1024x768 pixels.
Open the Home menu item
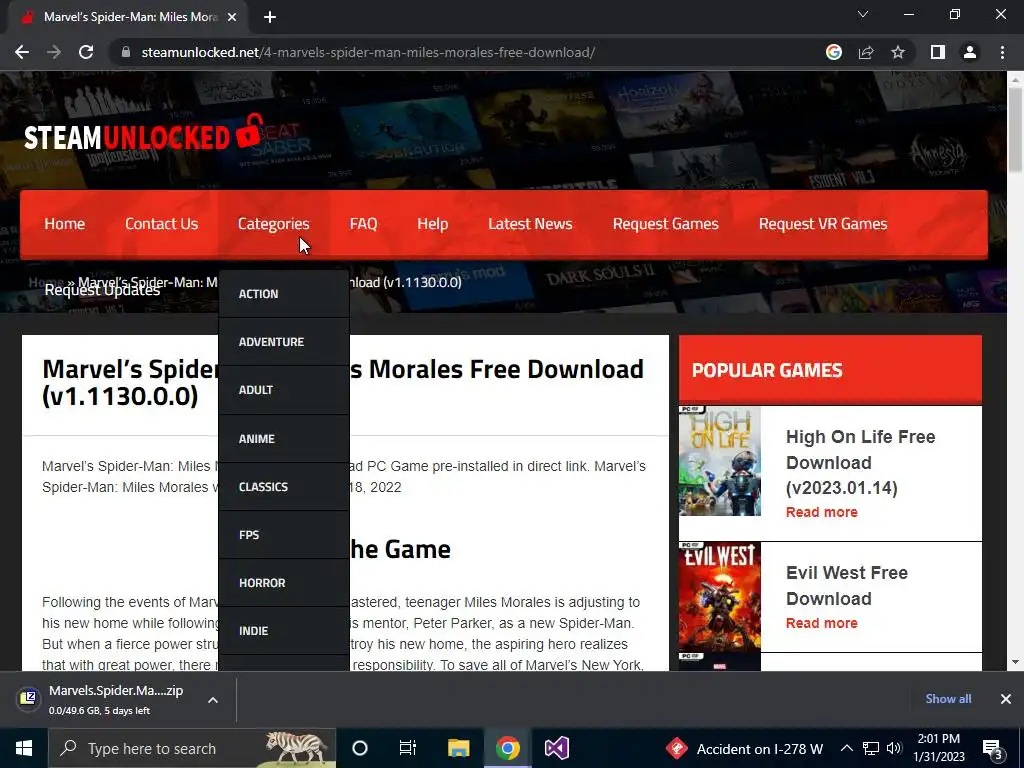[65, 224]
